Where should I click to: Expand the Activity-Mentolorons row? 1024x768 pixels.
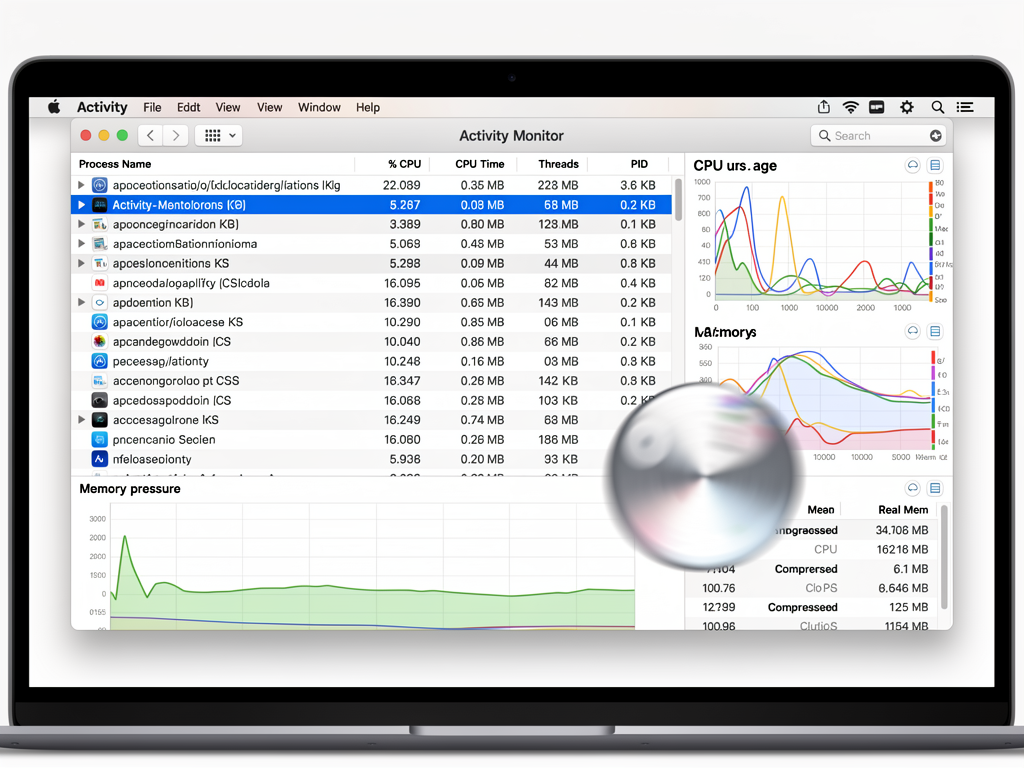pos(81,204)
